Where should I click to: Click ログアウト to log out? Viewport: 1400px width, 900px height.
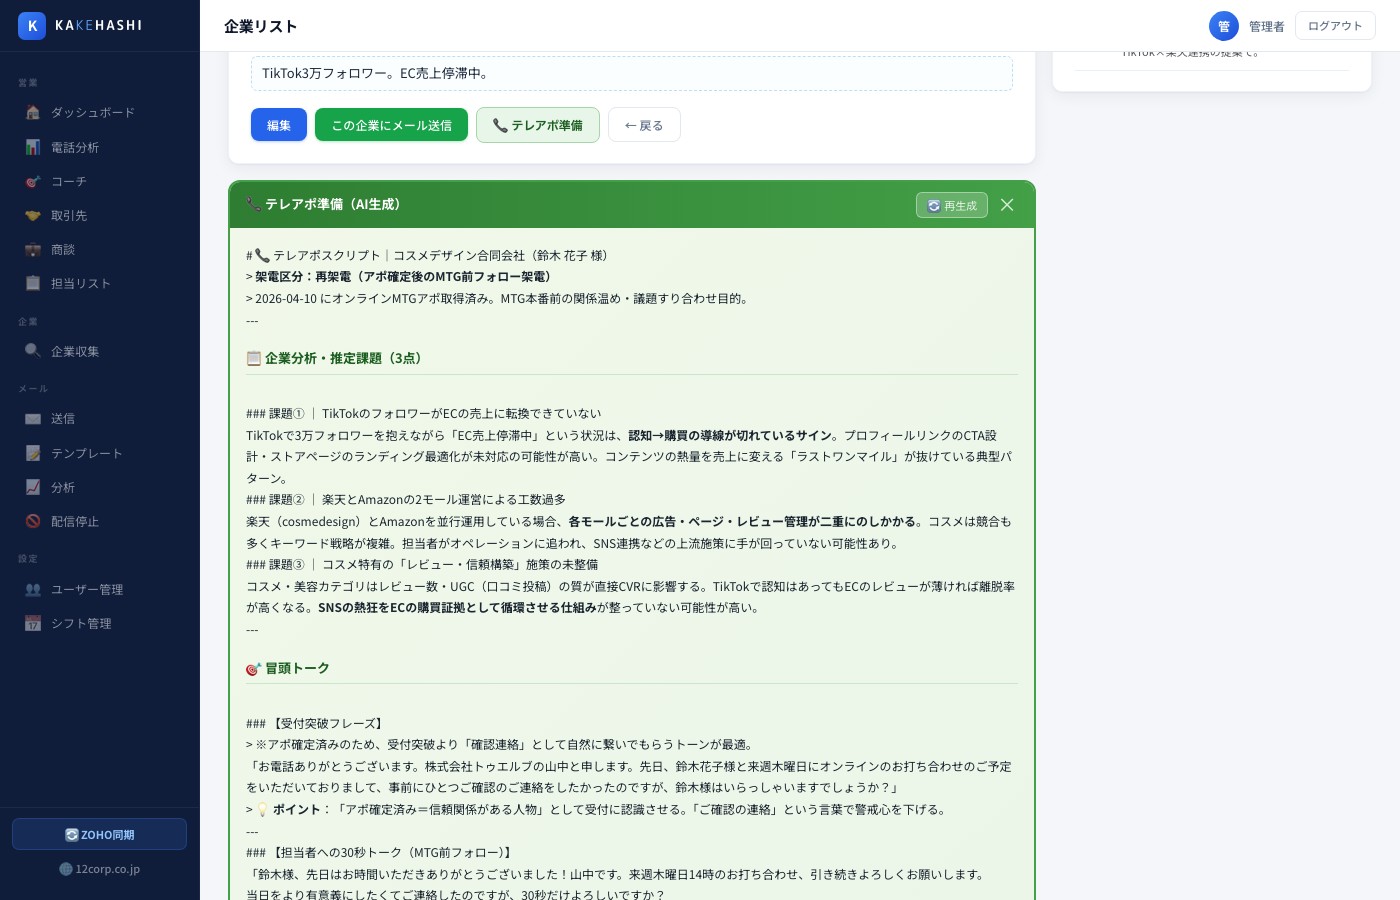pyautogui.click(x=1335, y=25)
